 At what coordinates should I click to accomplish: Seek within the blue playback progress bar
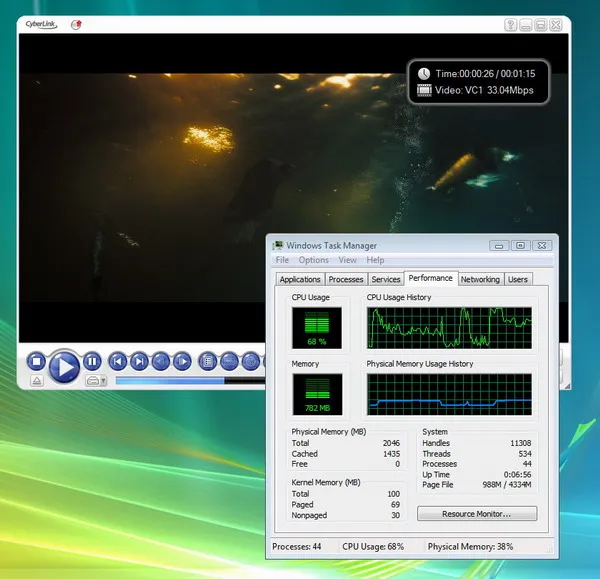(x=190, y=380)
